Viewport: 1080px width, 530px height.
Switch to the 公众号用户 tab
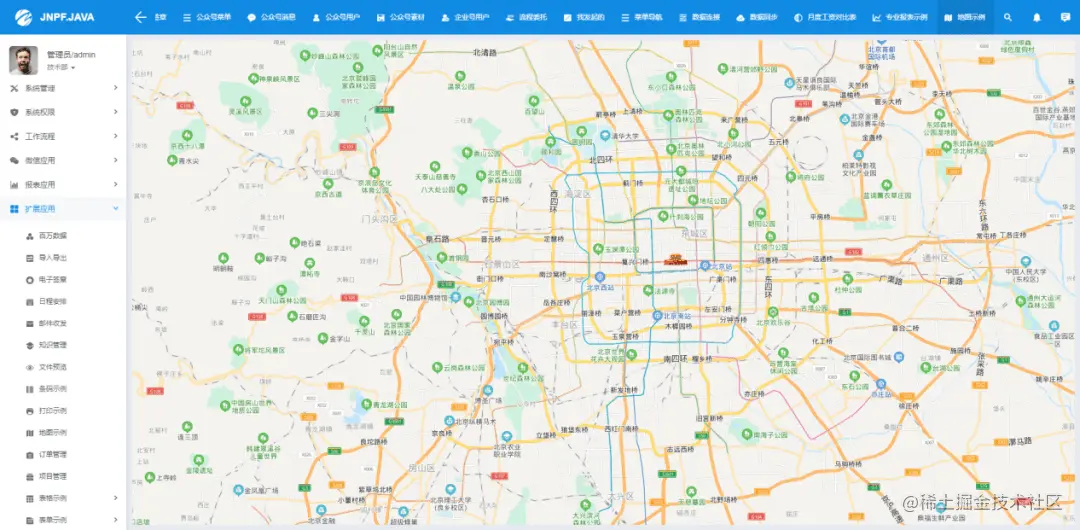pos(336,17)
